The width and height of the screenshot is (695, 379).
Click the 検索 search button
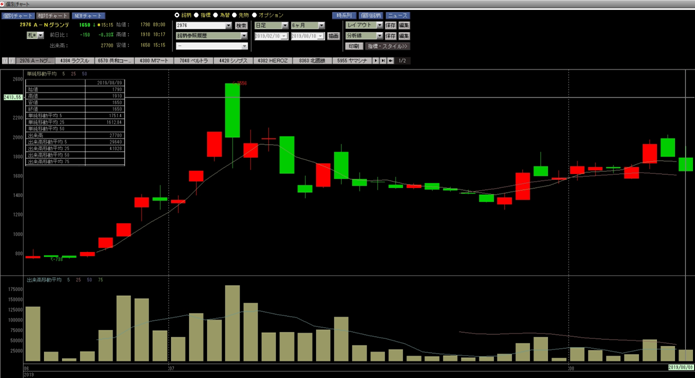pos(241,26)
